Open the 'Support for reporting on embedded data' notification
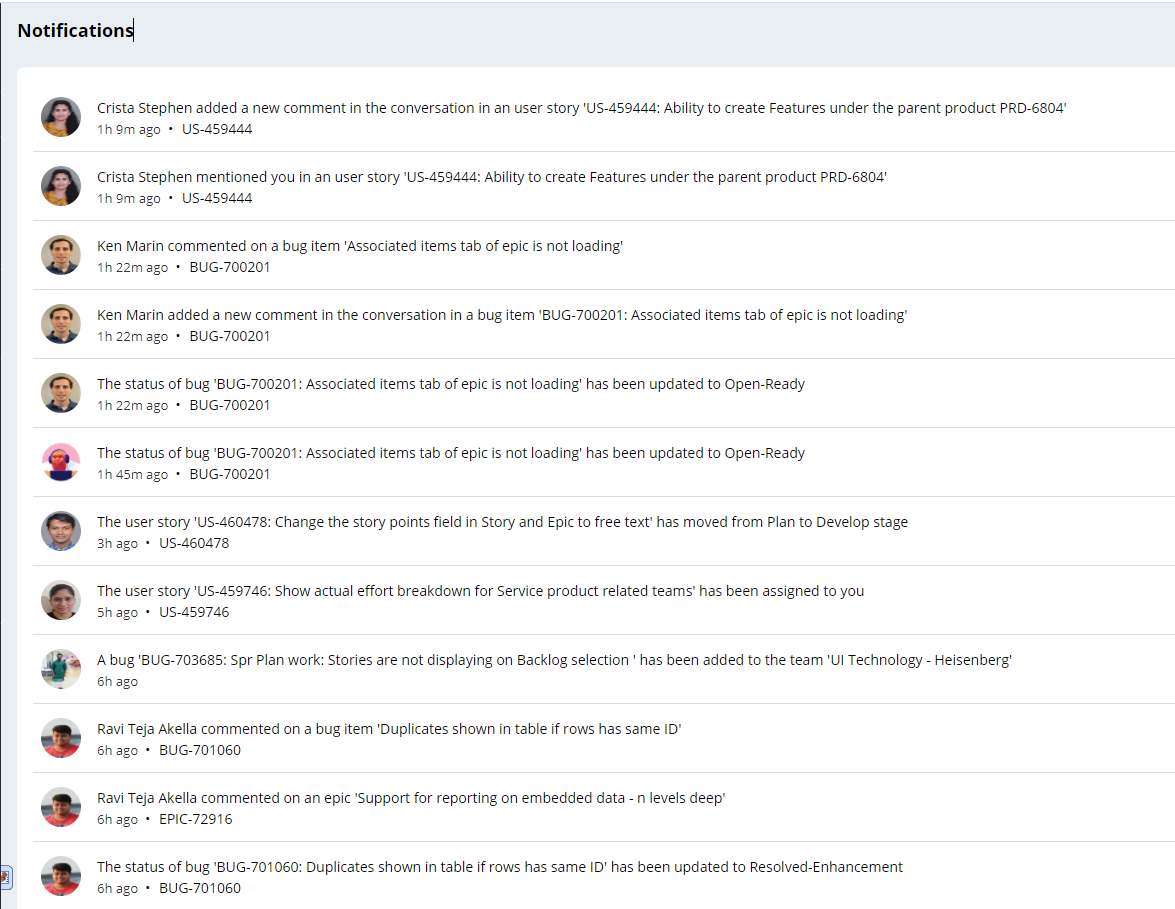This screenshot has width=1175, height=909. [411, 797]
